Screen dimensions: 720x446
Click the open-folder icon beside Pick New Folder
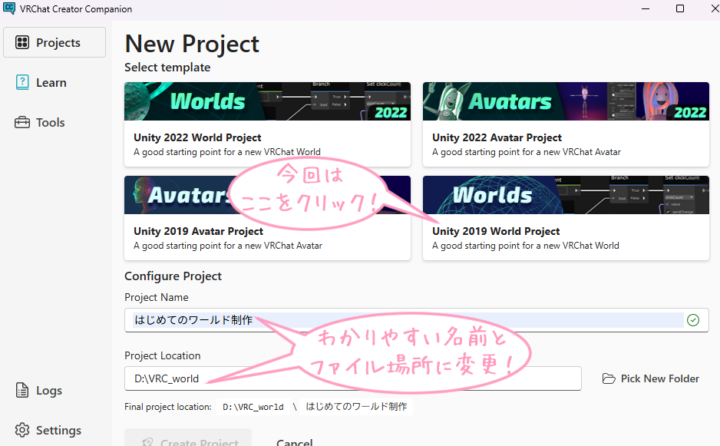[x=609, y=378]
